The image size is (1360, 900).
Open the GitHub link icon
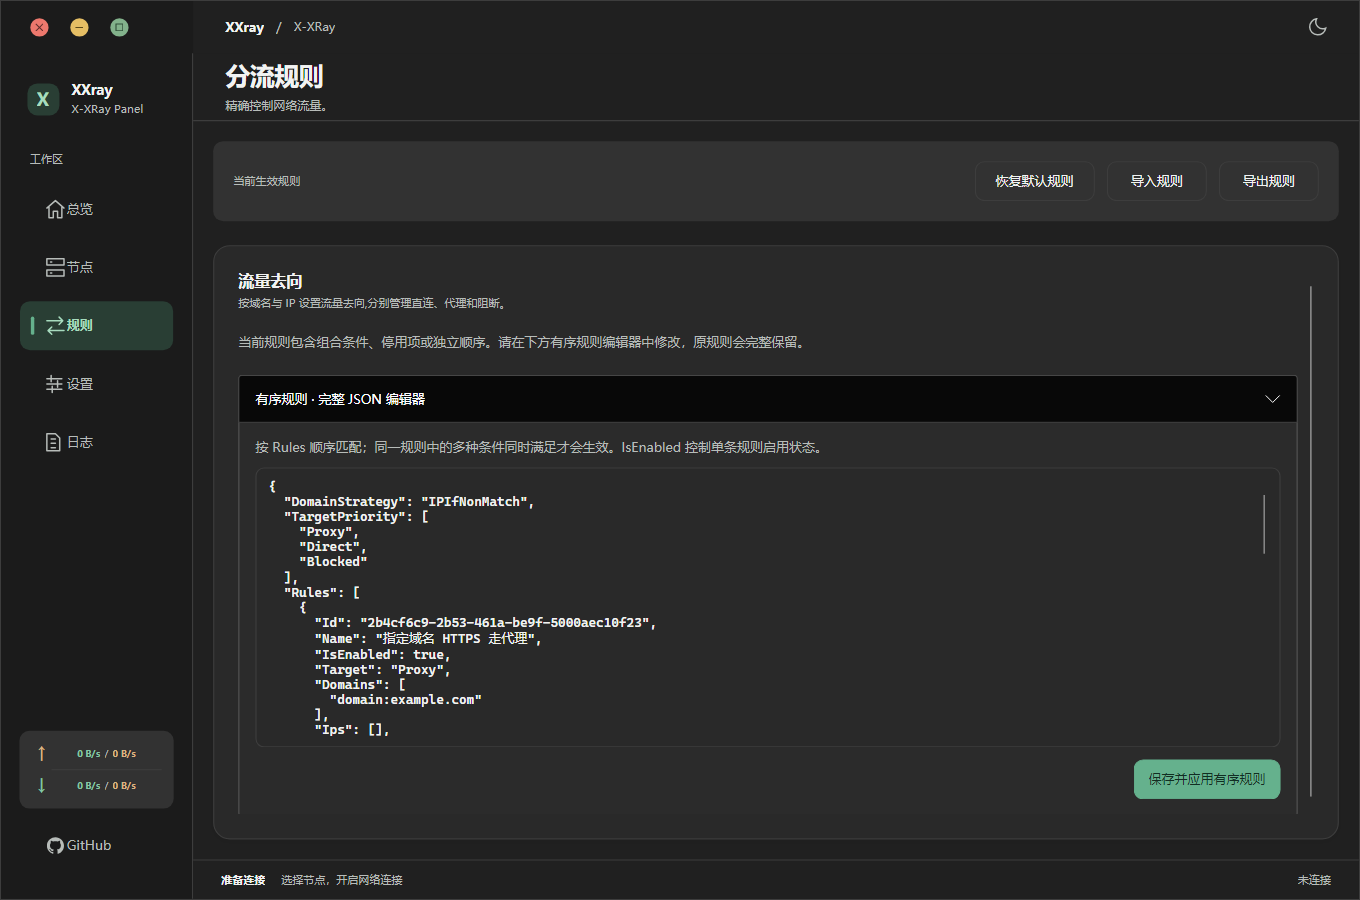[x=55, y=846]
